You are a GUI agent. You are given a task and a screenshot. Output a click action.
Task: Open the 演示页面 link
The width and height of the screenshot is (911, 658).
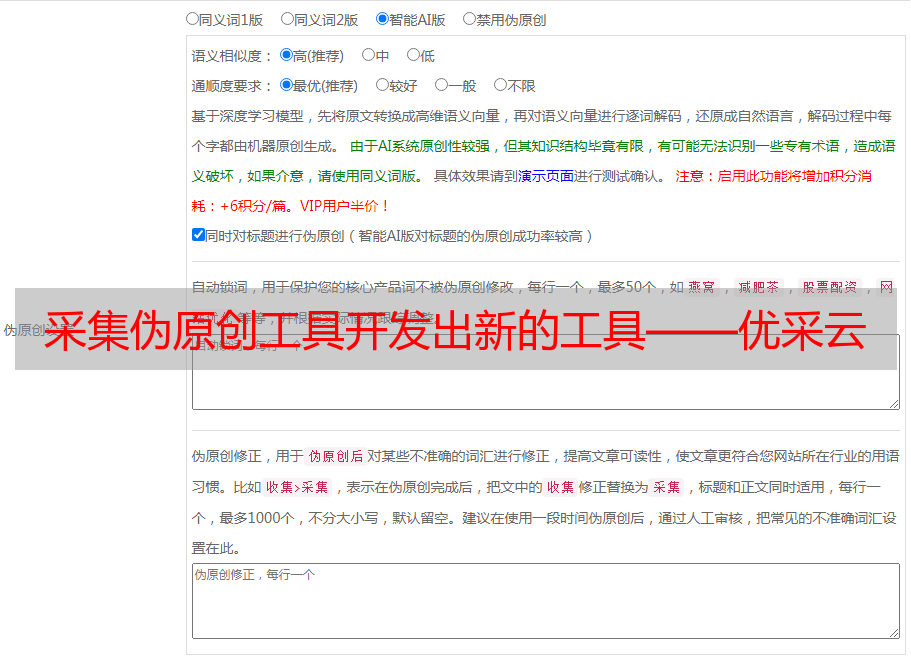click(545, 176)
